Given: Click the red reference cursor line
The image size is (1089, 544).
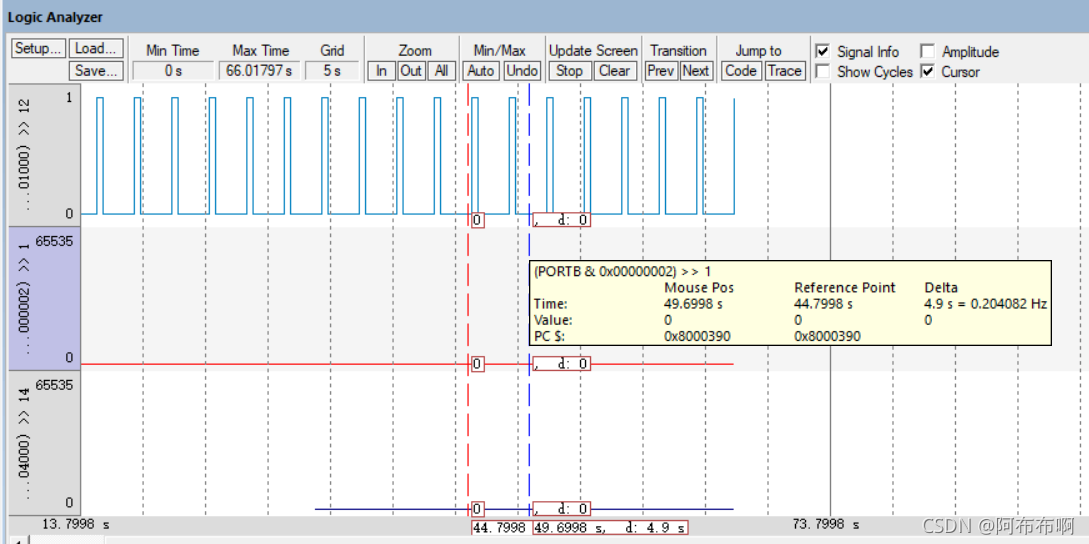Looking at the screenshot, I should click(x=469, y=299).
